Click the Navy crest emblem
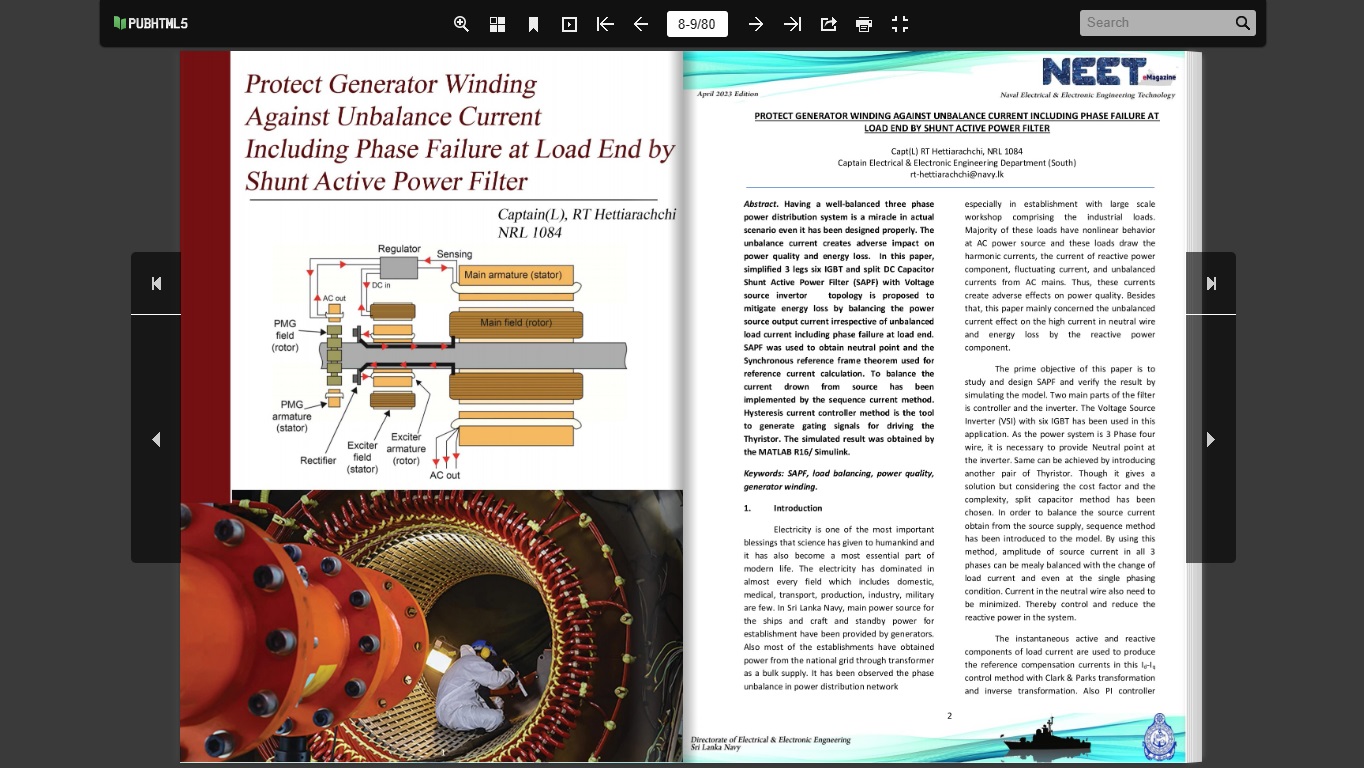 coord(1160,738)
